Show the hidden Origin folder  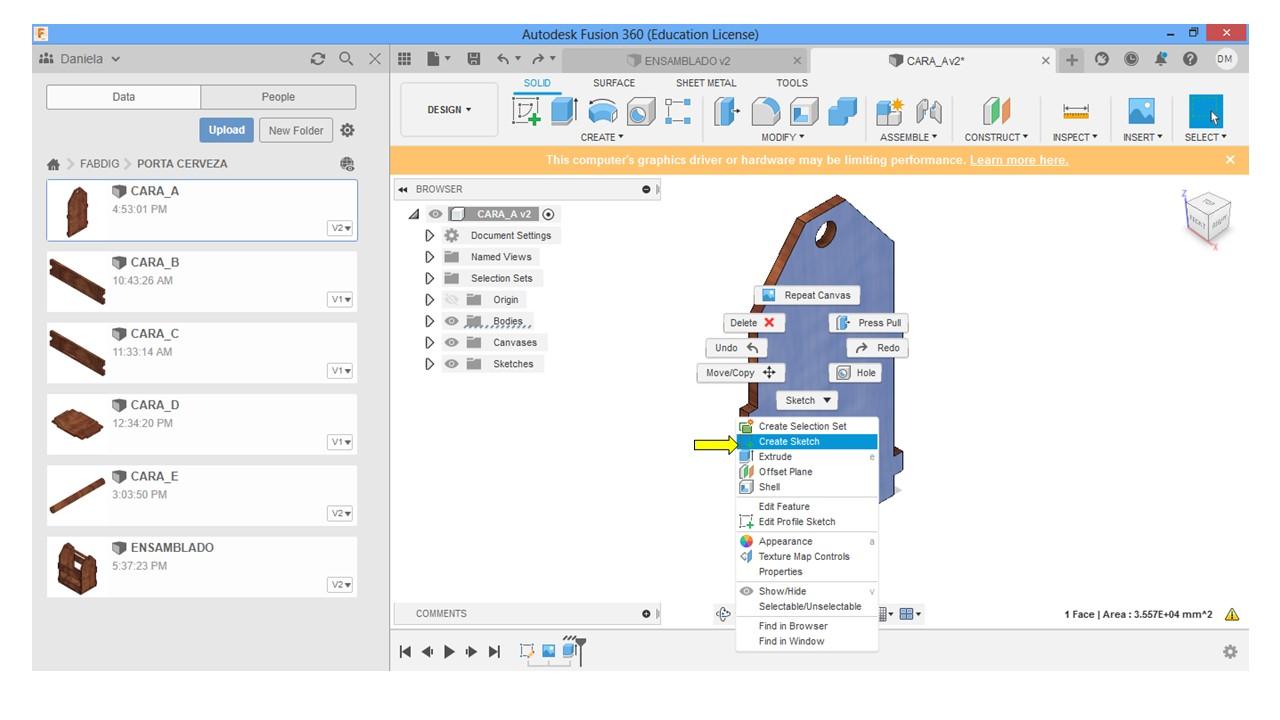(452, 300)
